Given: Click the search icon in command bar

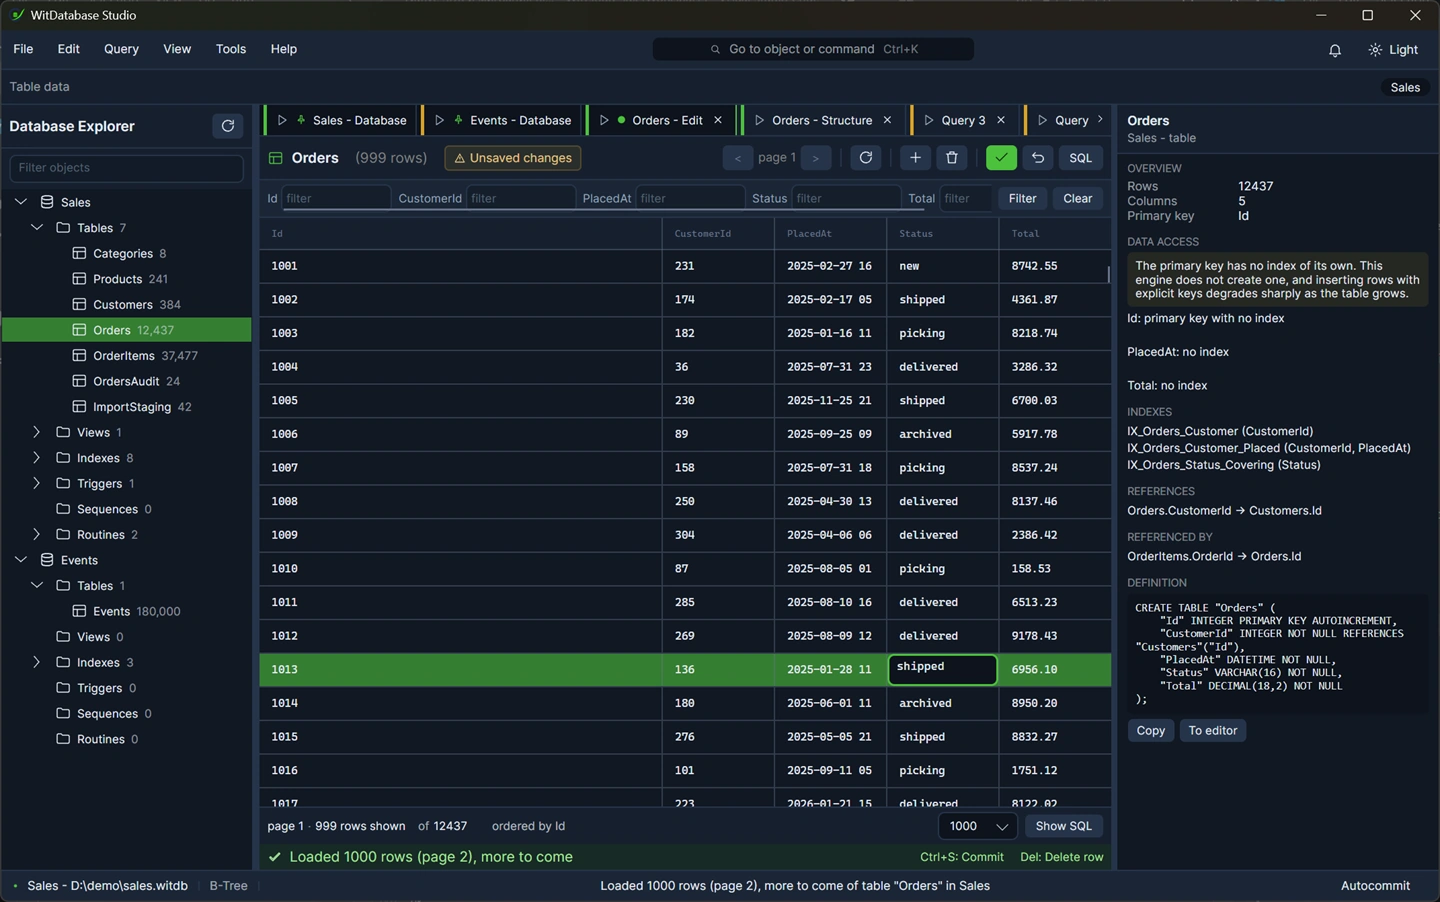Looking at the screenshot, I should point(715,49).
